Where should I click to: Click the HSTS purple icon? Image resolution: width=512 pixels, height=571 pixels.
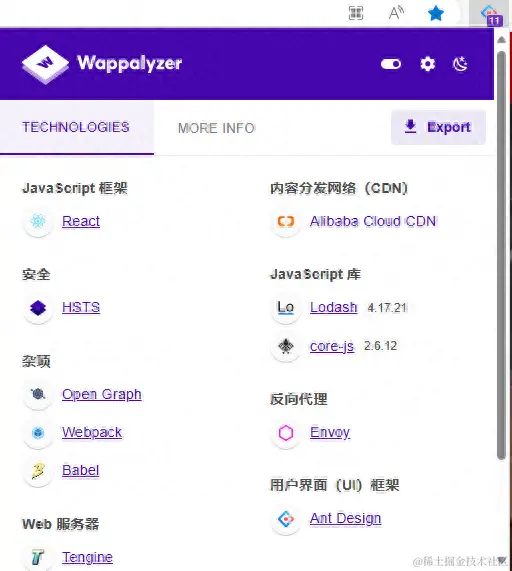click(38, 308)
